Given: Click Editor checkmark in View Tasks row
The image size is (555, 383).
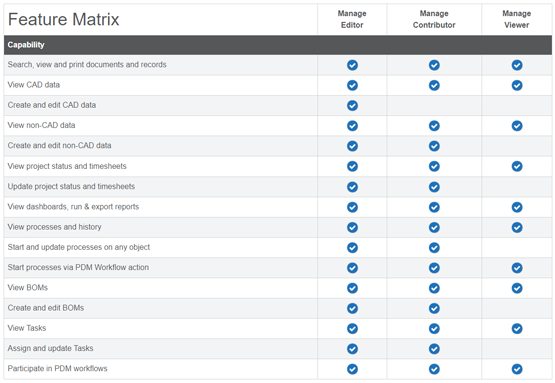Looking at the screenshot, I should click(x=352, y=328).
